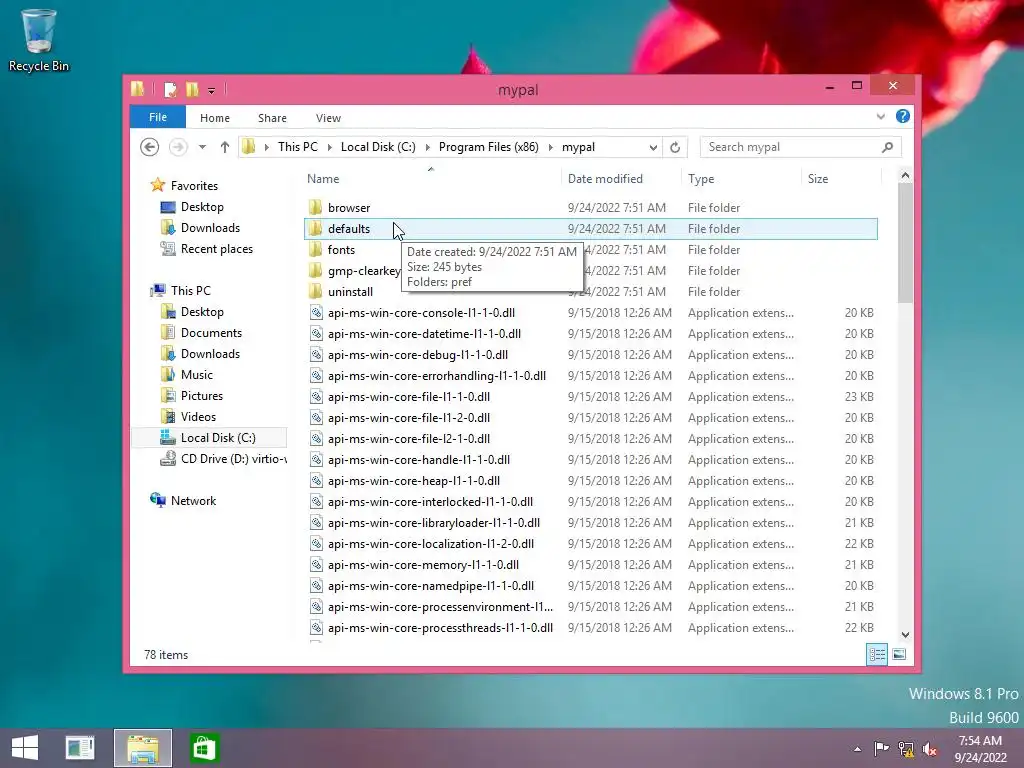The width and height of the screenshot is (1024, 768).
Task: Click in the Search mypal box
Action: point(792,147)
